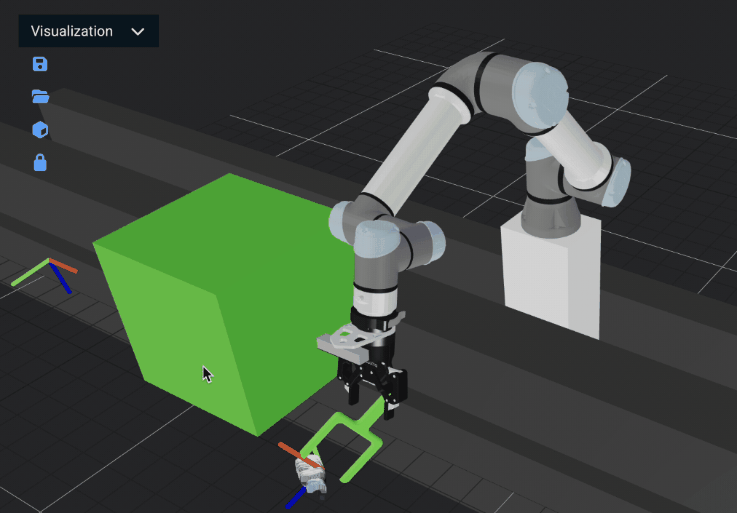Click the open folder icon
The width and height of the screenshot is (737, 513).
(40, 97)
